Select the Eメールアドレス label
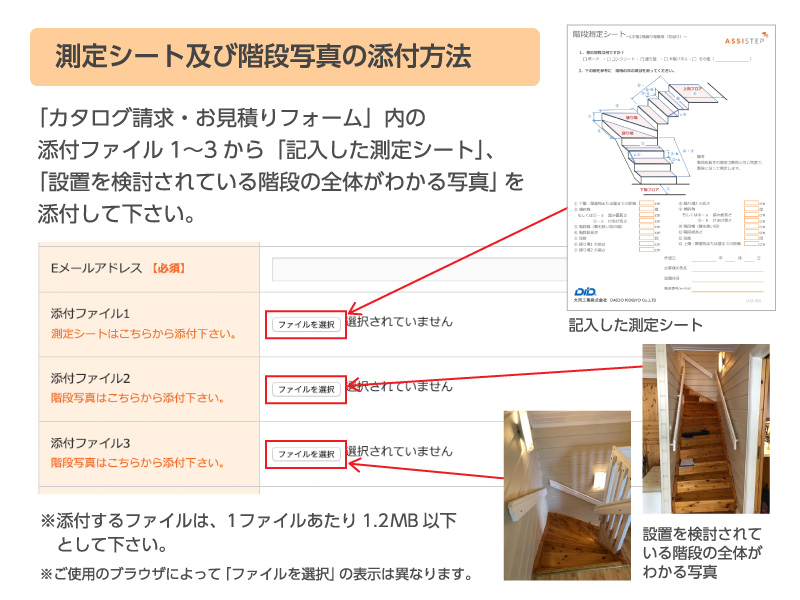Viewport: 800px width, 600px height. point(96,268)
